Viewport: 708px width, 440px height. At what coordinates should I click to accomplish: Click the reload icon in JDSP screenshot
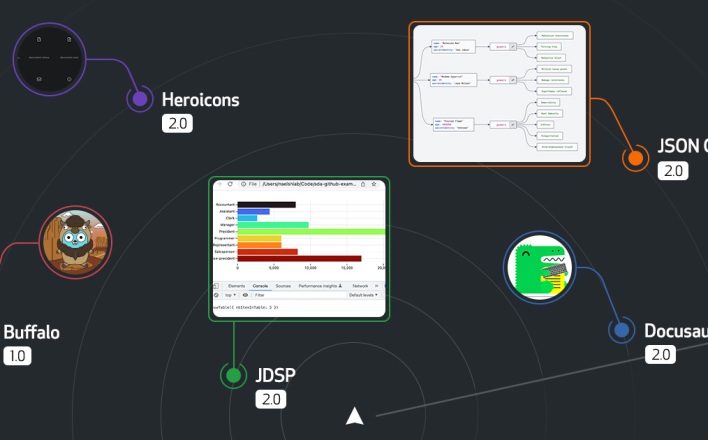click(x=230, y=184)
